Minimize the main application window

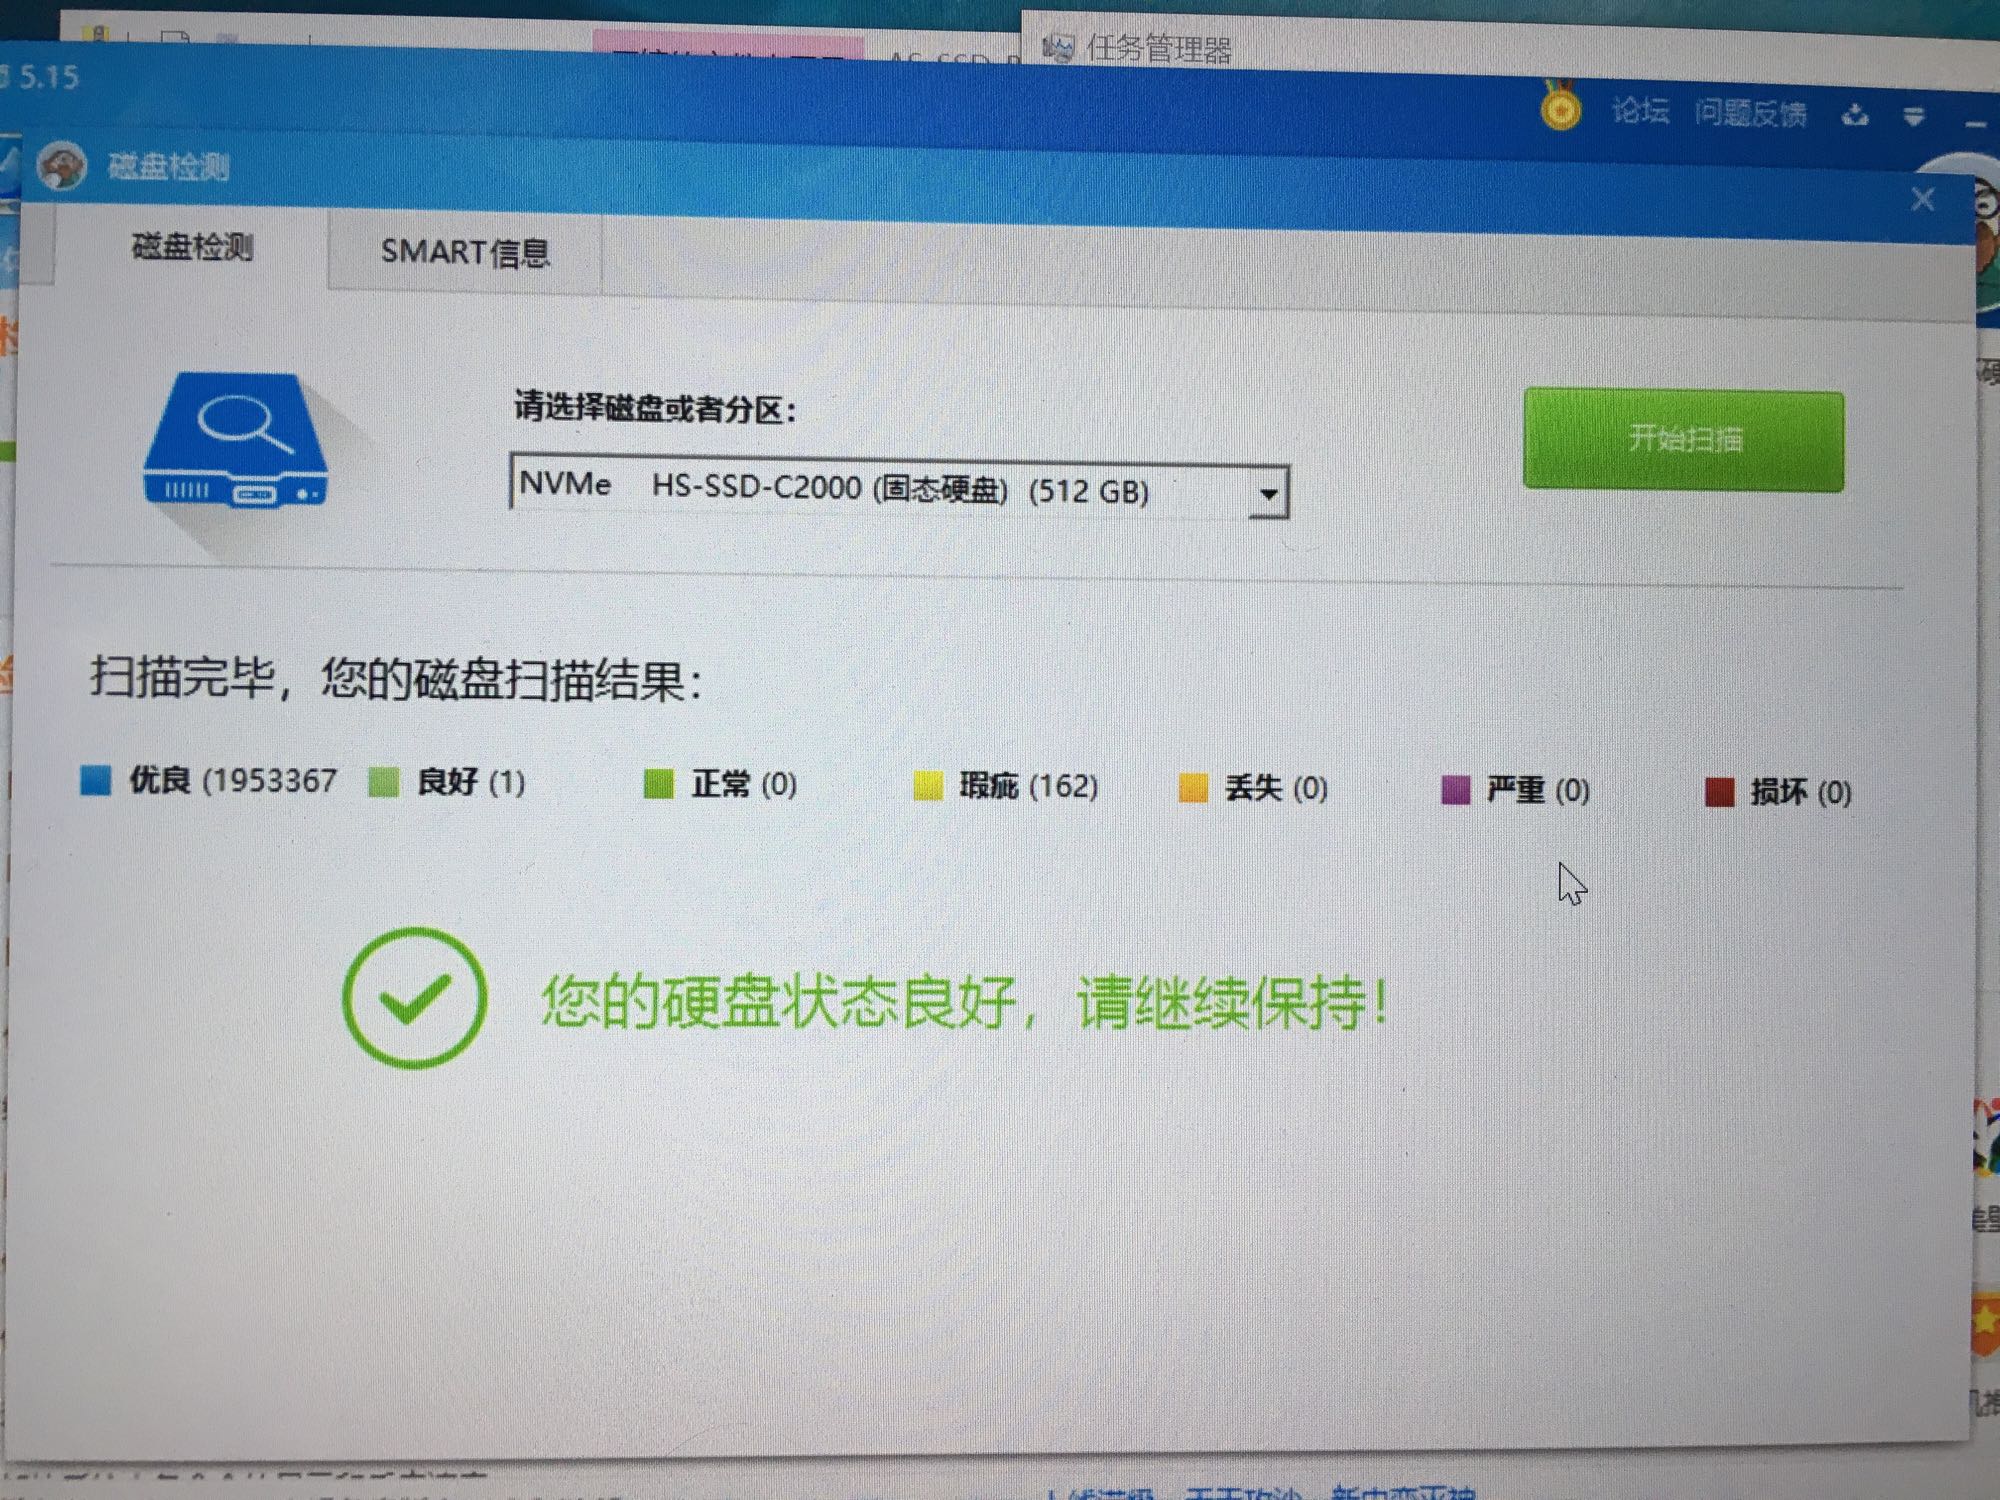[x=1974, y=124]
